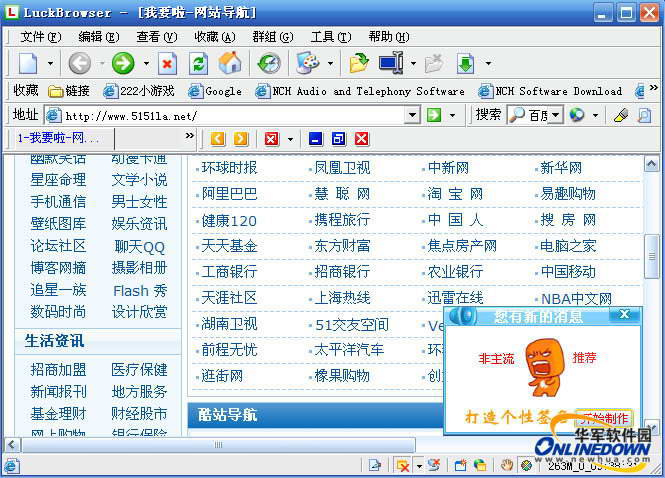Open the address bar URL dropdown

point(412,115)
